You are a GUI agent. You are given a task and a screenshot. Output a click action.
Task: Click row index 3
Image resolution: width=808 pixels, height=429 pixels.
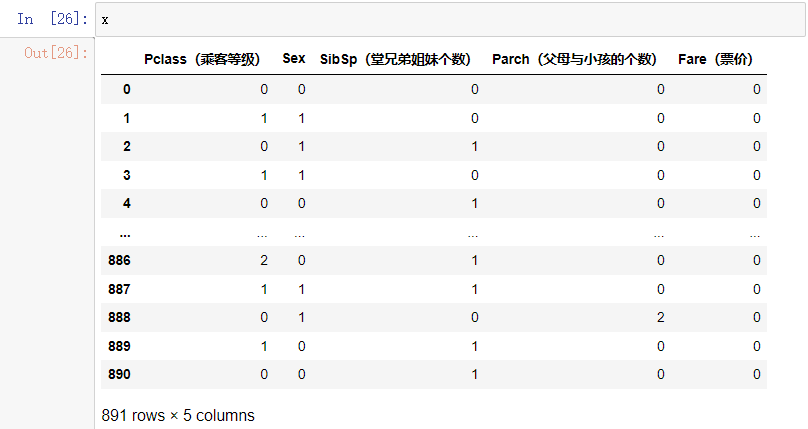click(127, 176)
